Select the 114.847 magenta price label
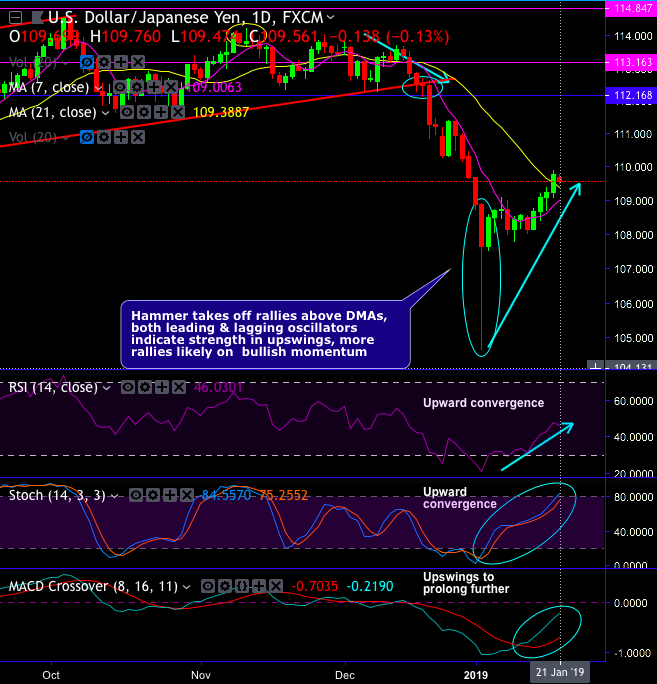657x684 pixels. click(x=631, y=8)
